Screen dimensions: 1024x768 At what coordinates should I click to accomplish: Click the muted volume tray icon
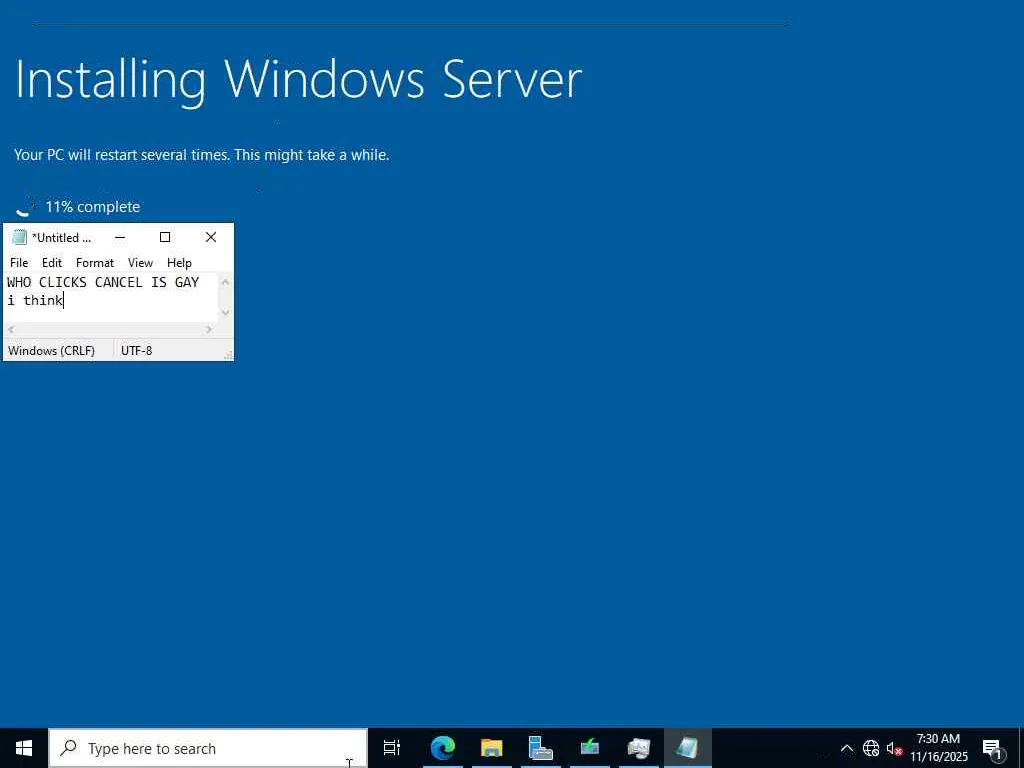[894, 748]
